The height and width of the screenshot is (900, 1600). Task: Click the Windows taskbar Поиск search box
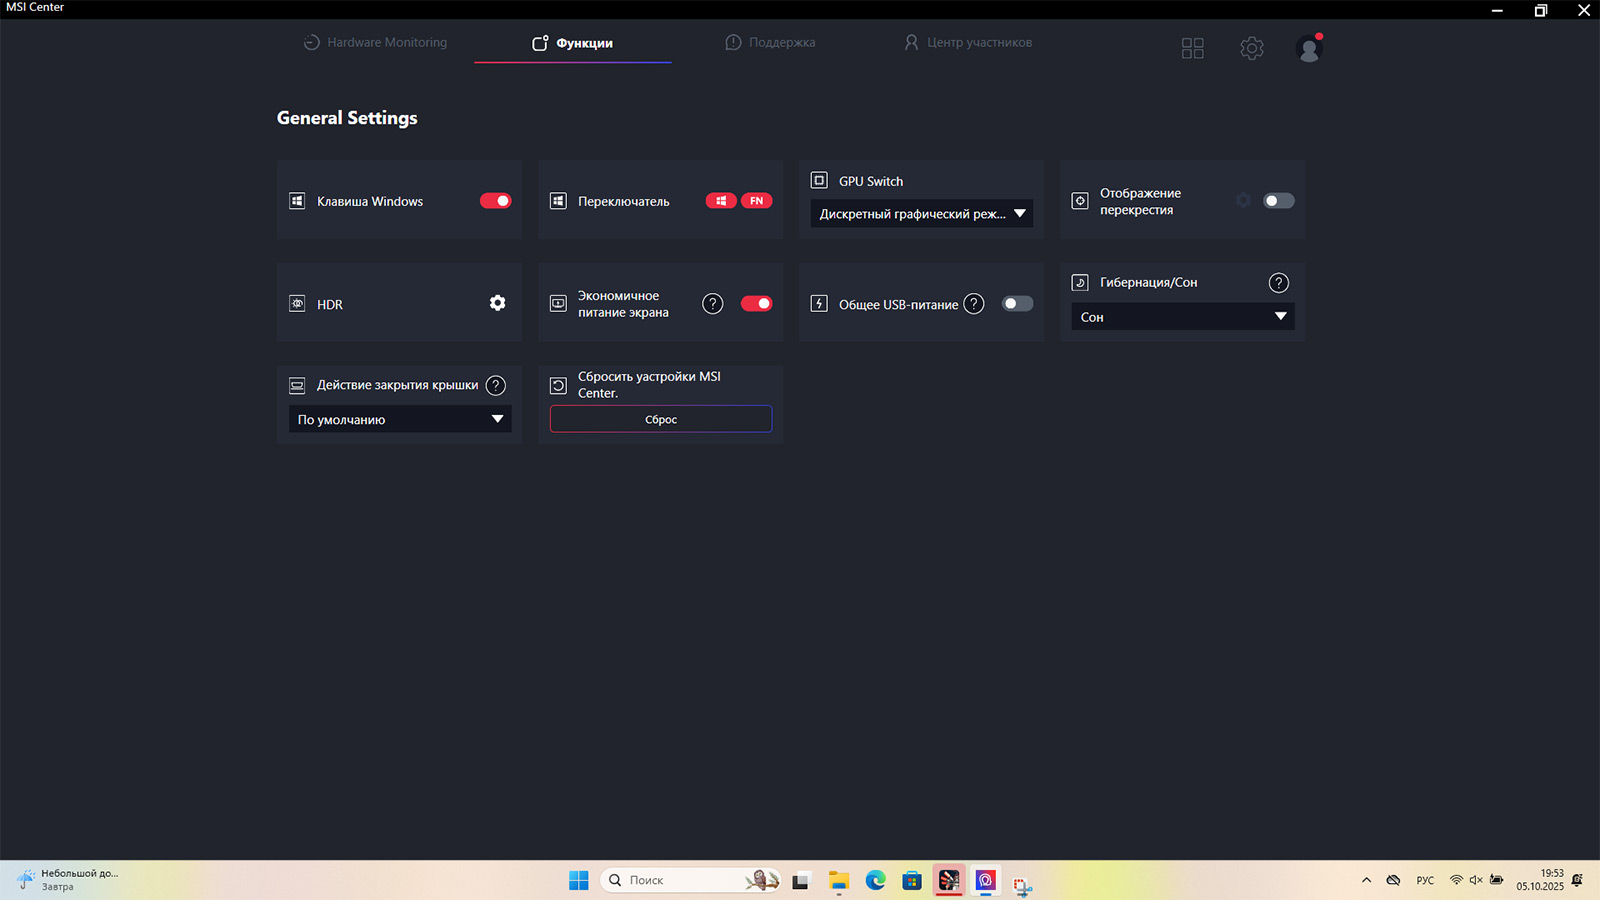680,880
